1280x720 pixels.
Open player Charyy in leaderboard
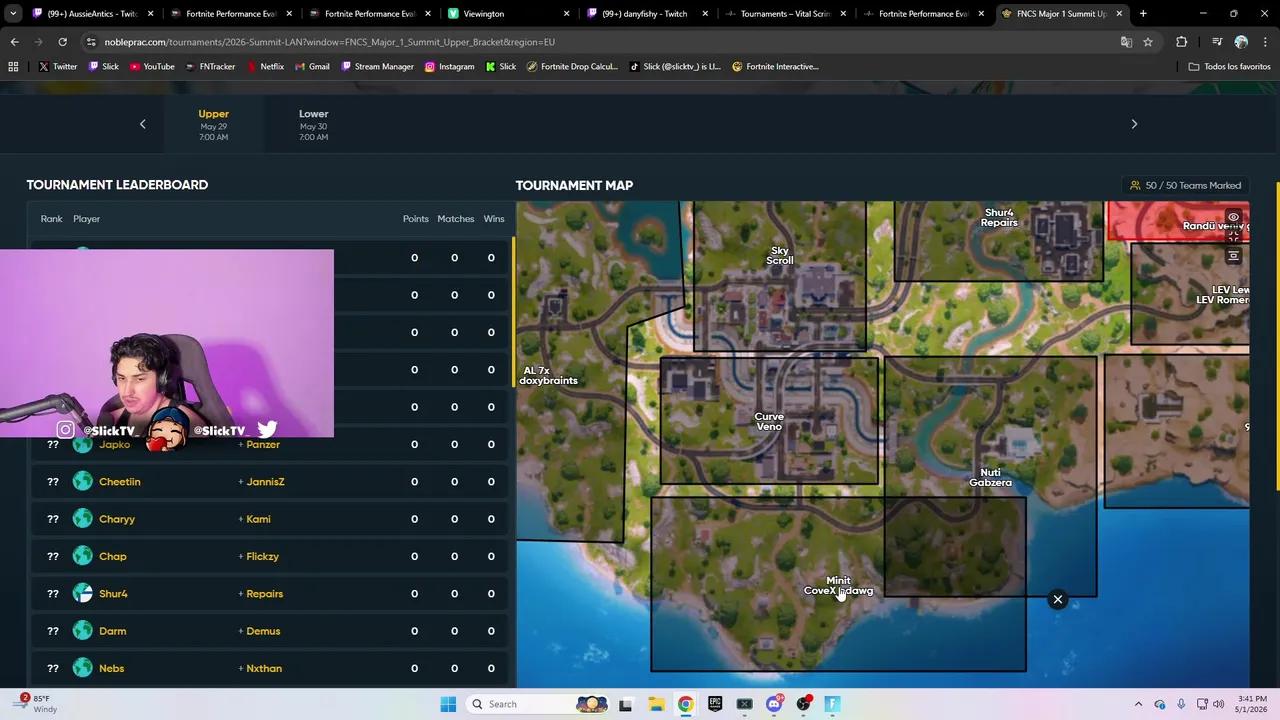116,519
